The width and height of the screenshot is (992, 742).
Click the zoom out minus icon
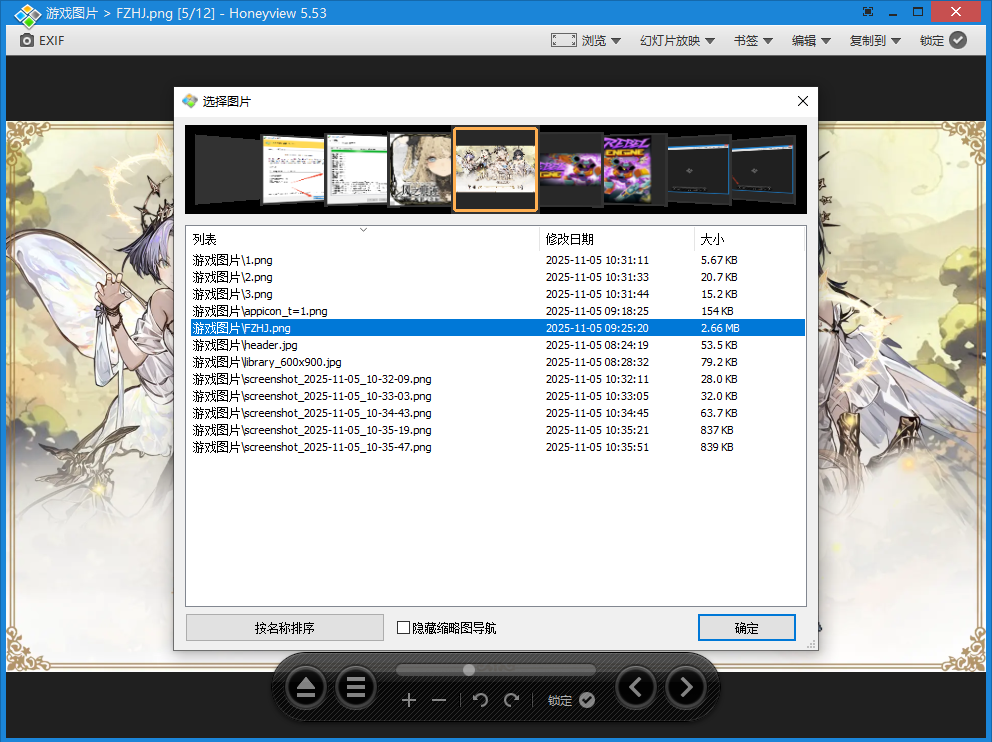(x=439, y=700)
